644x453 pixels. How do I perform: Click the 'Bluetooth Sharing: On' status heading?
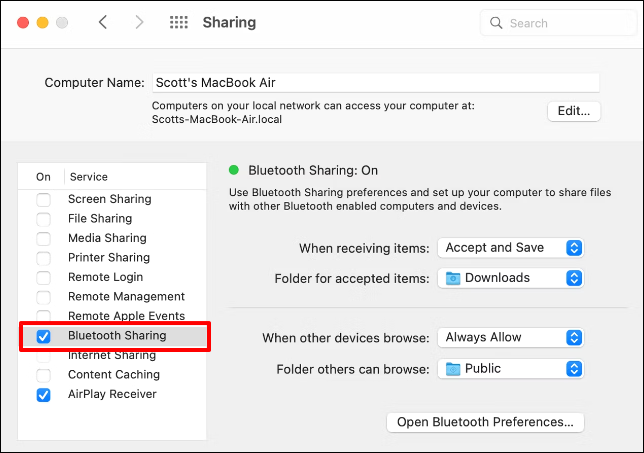point(313,170)
